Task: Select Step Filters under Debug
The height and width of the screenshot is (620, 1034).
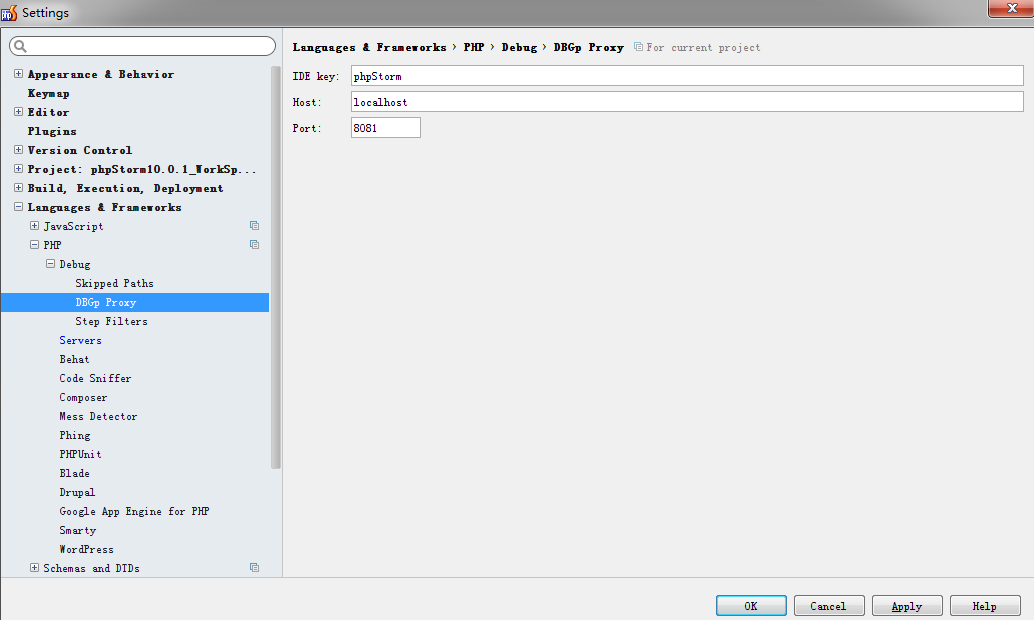Action: pyautogui.click(x=111, y=321)
